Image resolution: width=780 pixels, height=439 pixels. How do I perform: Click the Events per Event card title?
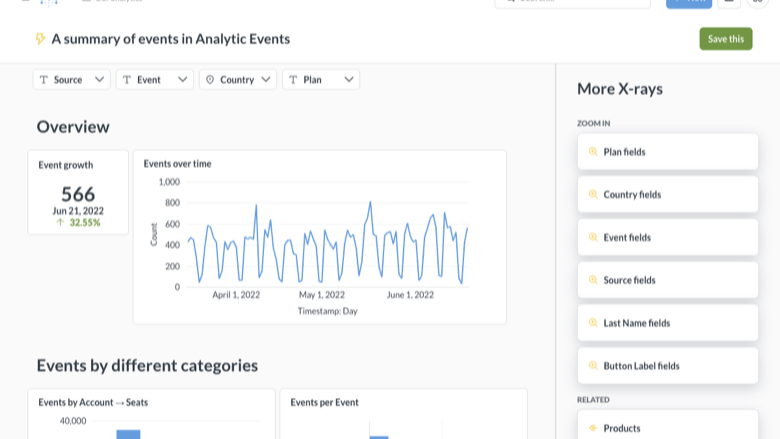[324, 402]
